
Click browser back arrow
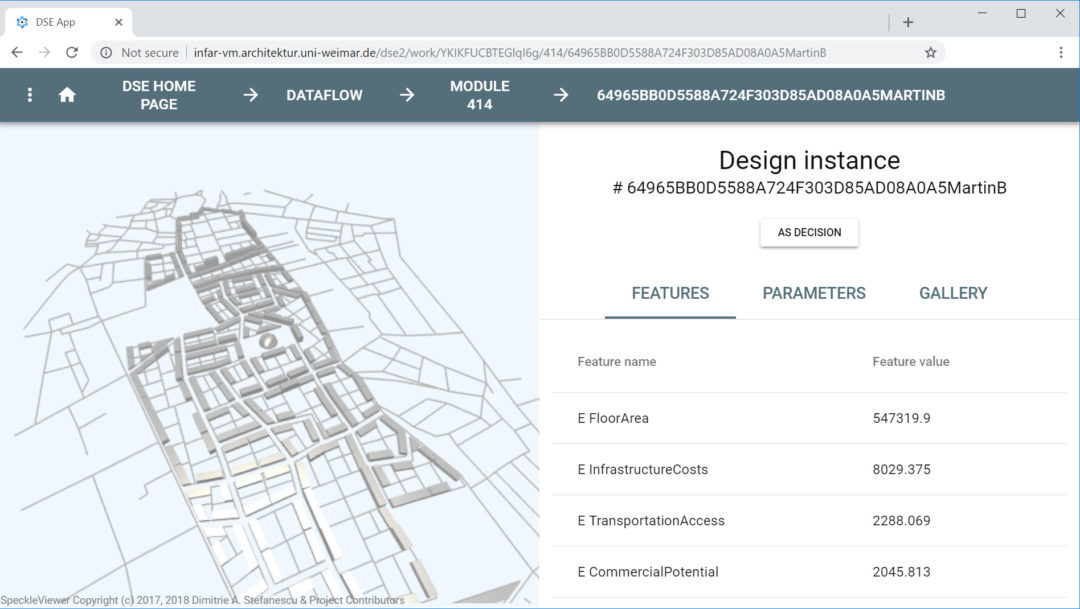pyautogui.click(x=17, y=52)
